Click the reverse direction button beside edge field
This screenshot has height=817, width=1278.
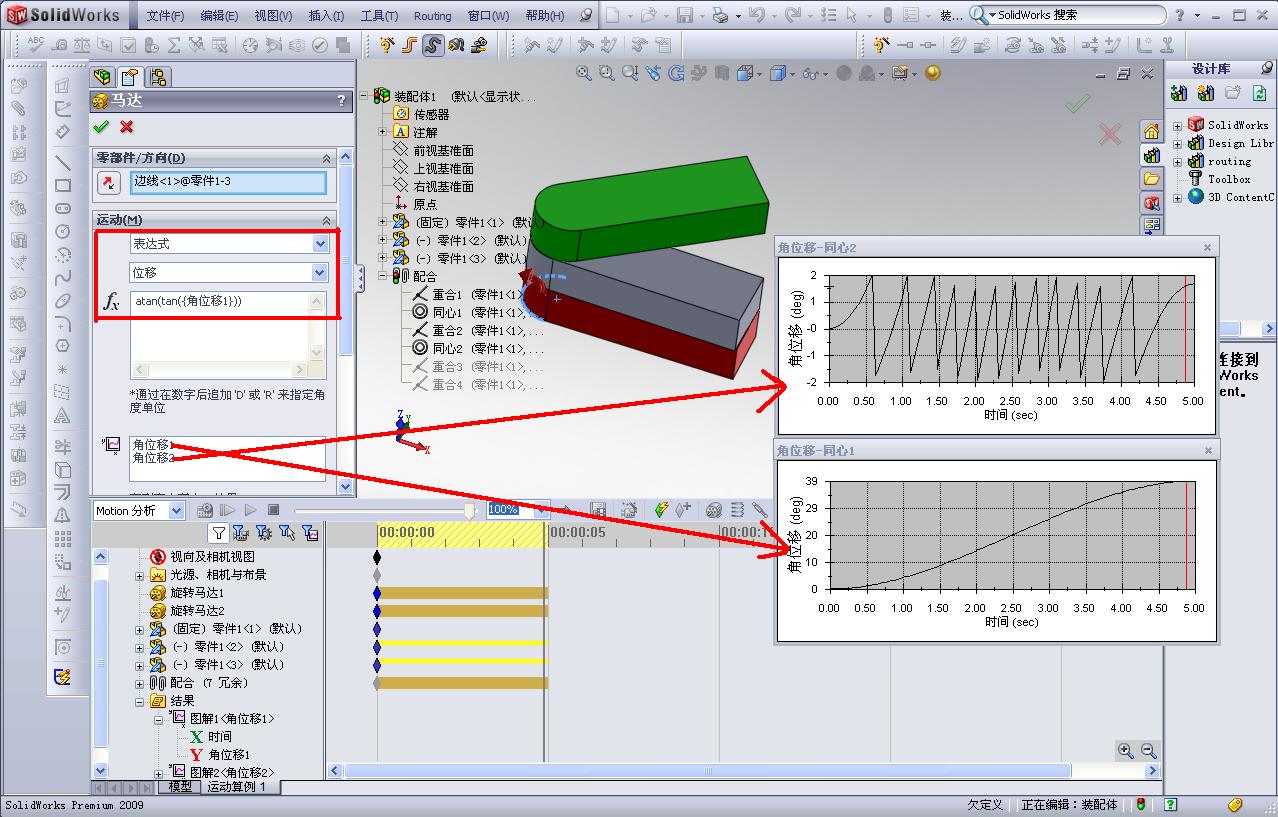click(108, 183)
